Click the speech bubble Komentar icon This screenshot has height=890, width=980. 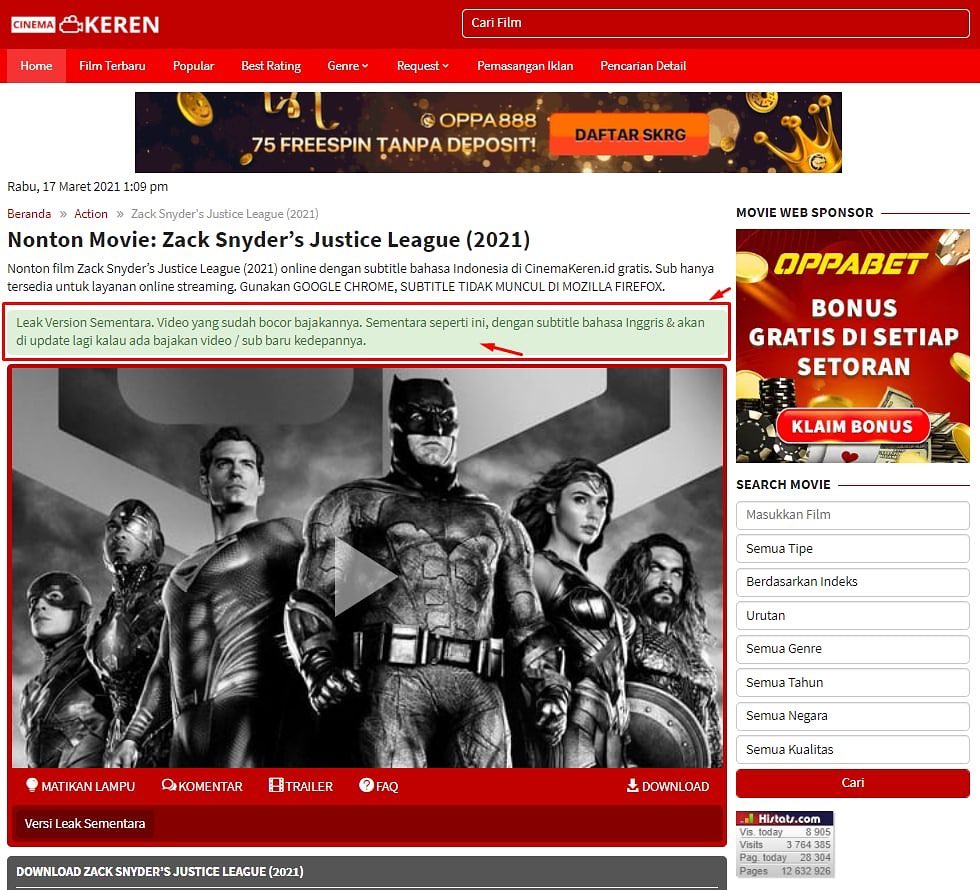[169, 785]
